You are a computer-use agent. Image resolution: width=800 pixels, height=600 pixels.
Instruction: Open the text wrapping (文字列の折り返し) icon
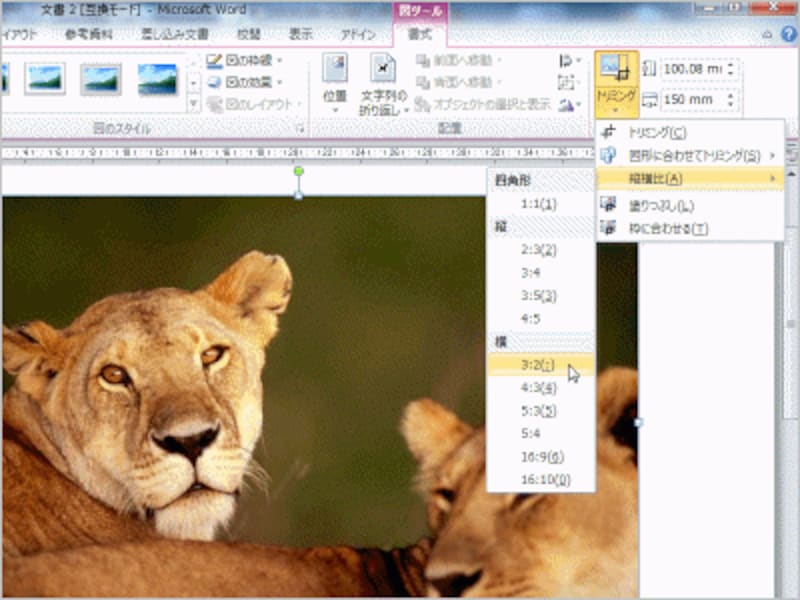pos(383,68)
